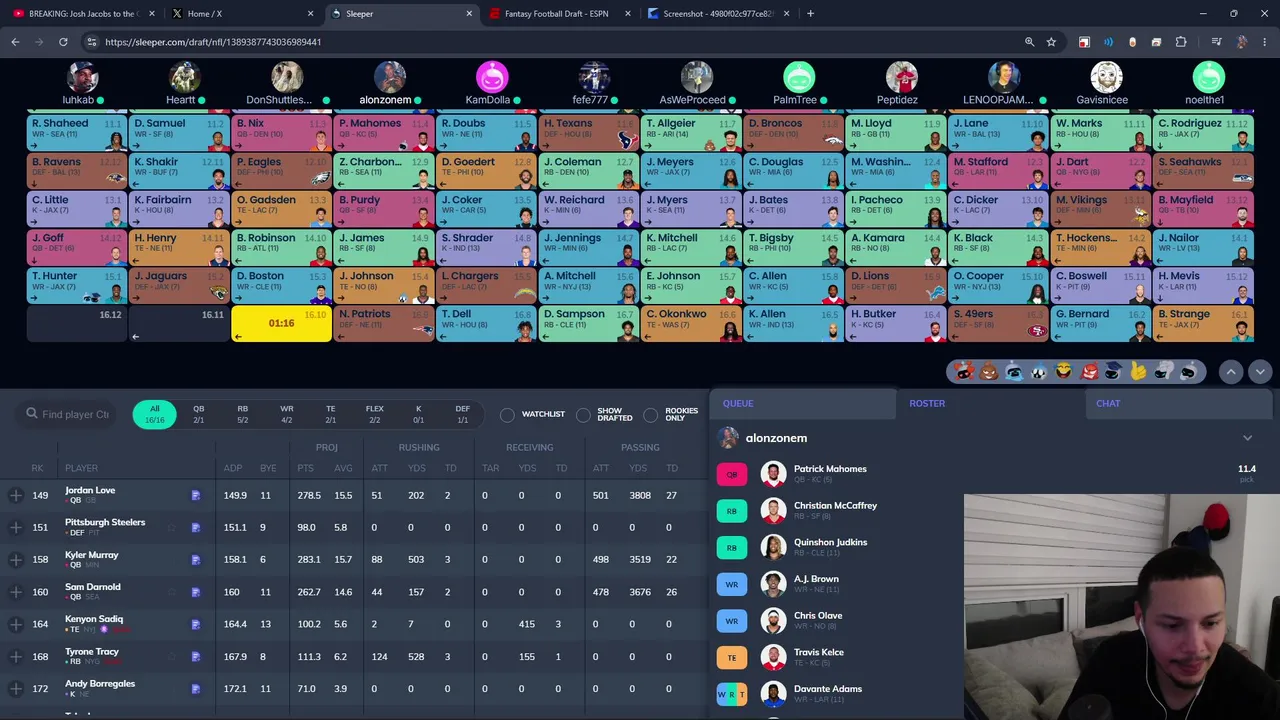Image resolution: width=1280 pixels, height=720 pixels.
Task: Filter players by QB position
Action: click(198, 414)
